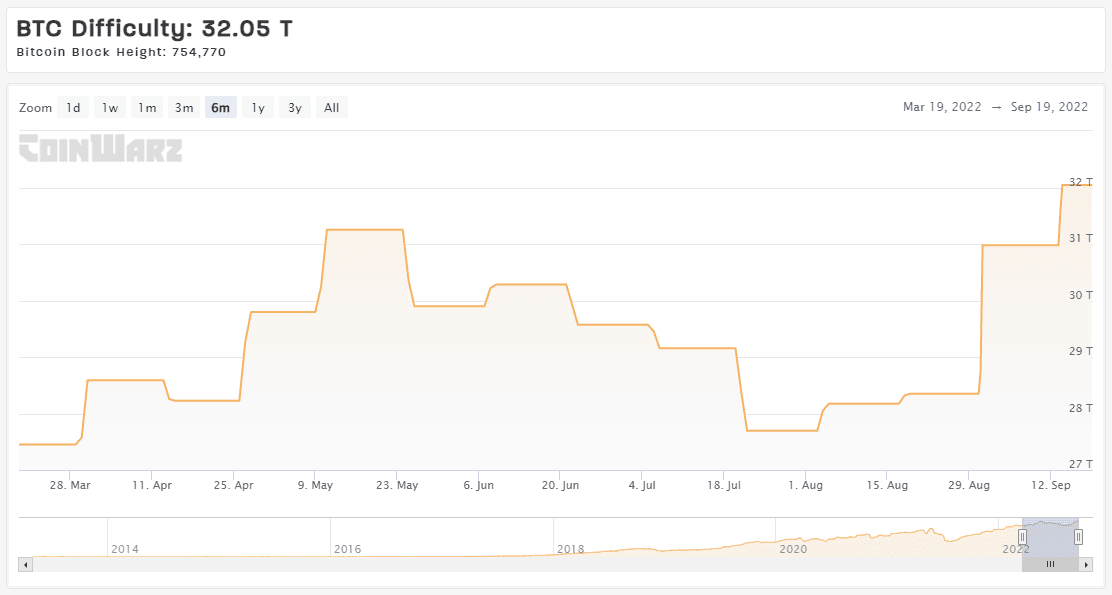Click the 2018 area in navigator

pyautogui.click(x=570, y=548)
